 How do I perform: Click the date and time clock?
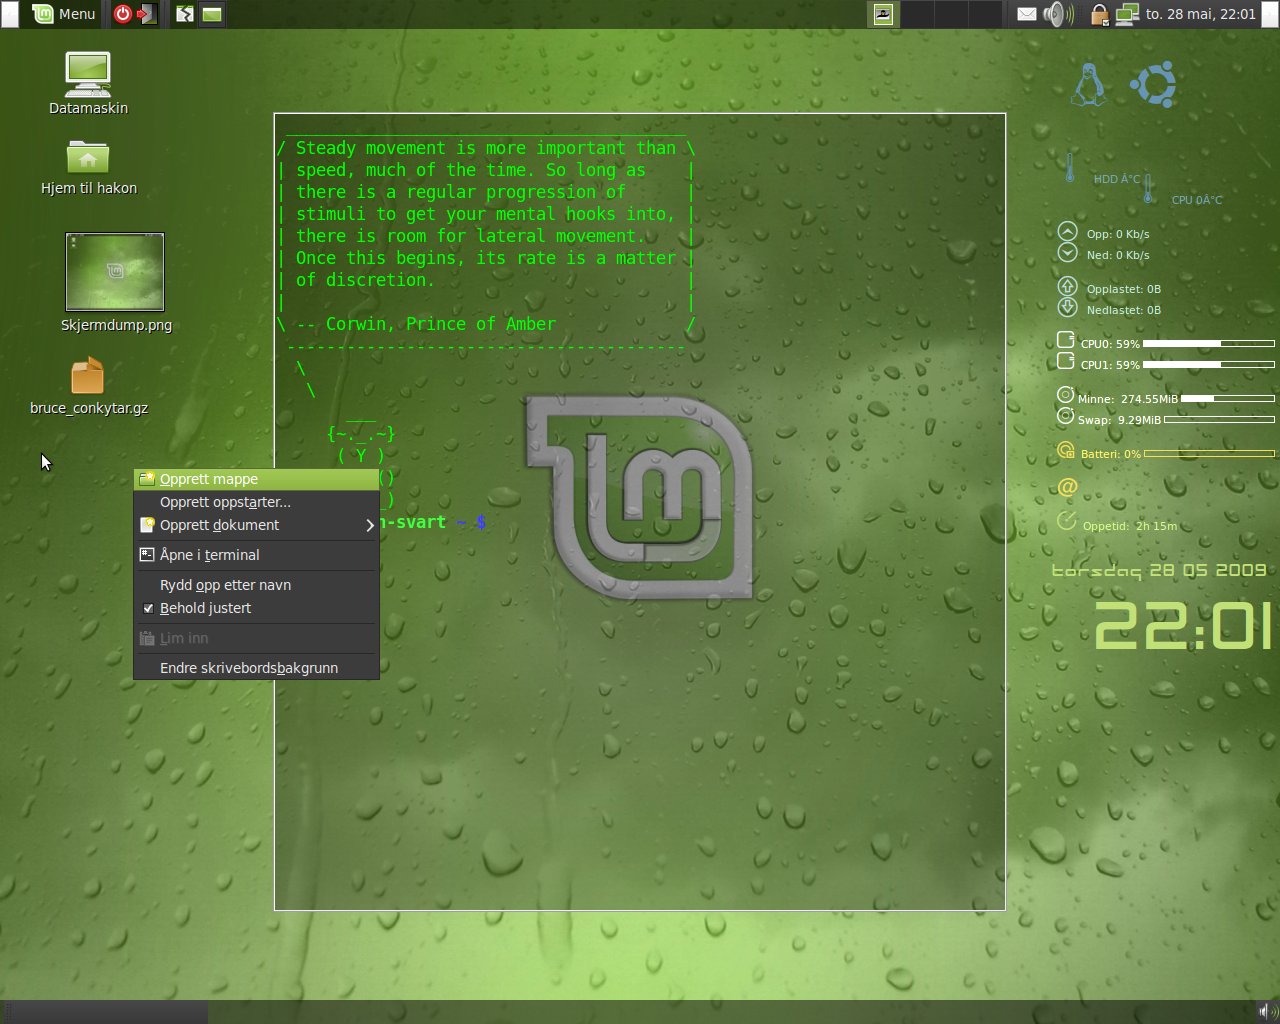tap(1200, 14)
